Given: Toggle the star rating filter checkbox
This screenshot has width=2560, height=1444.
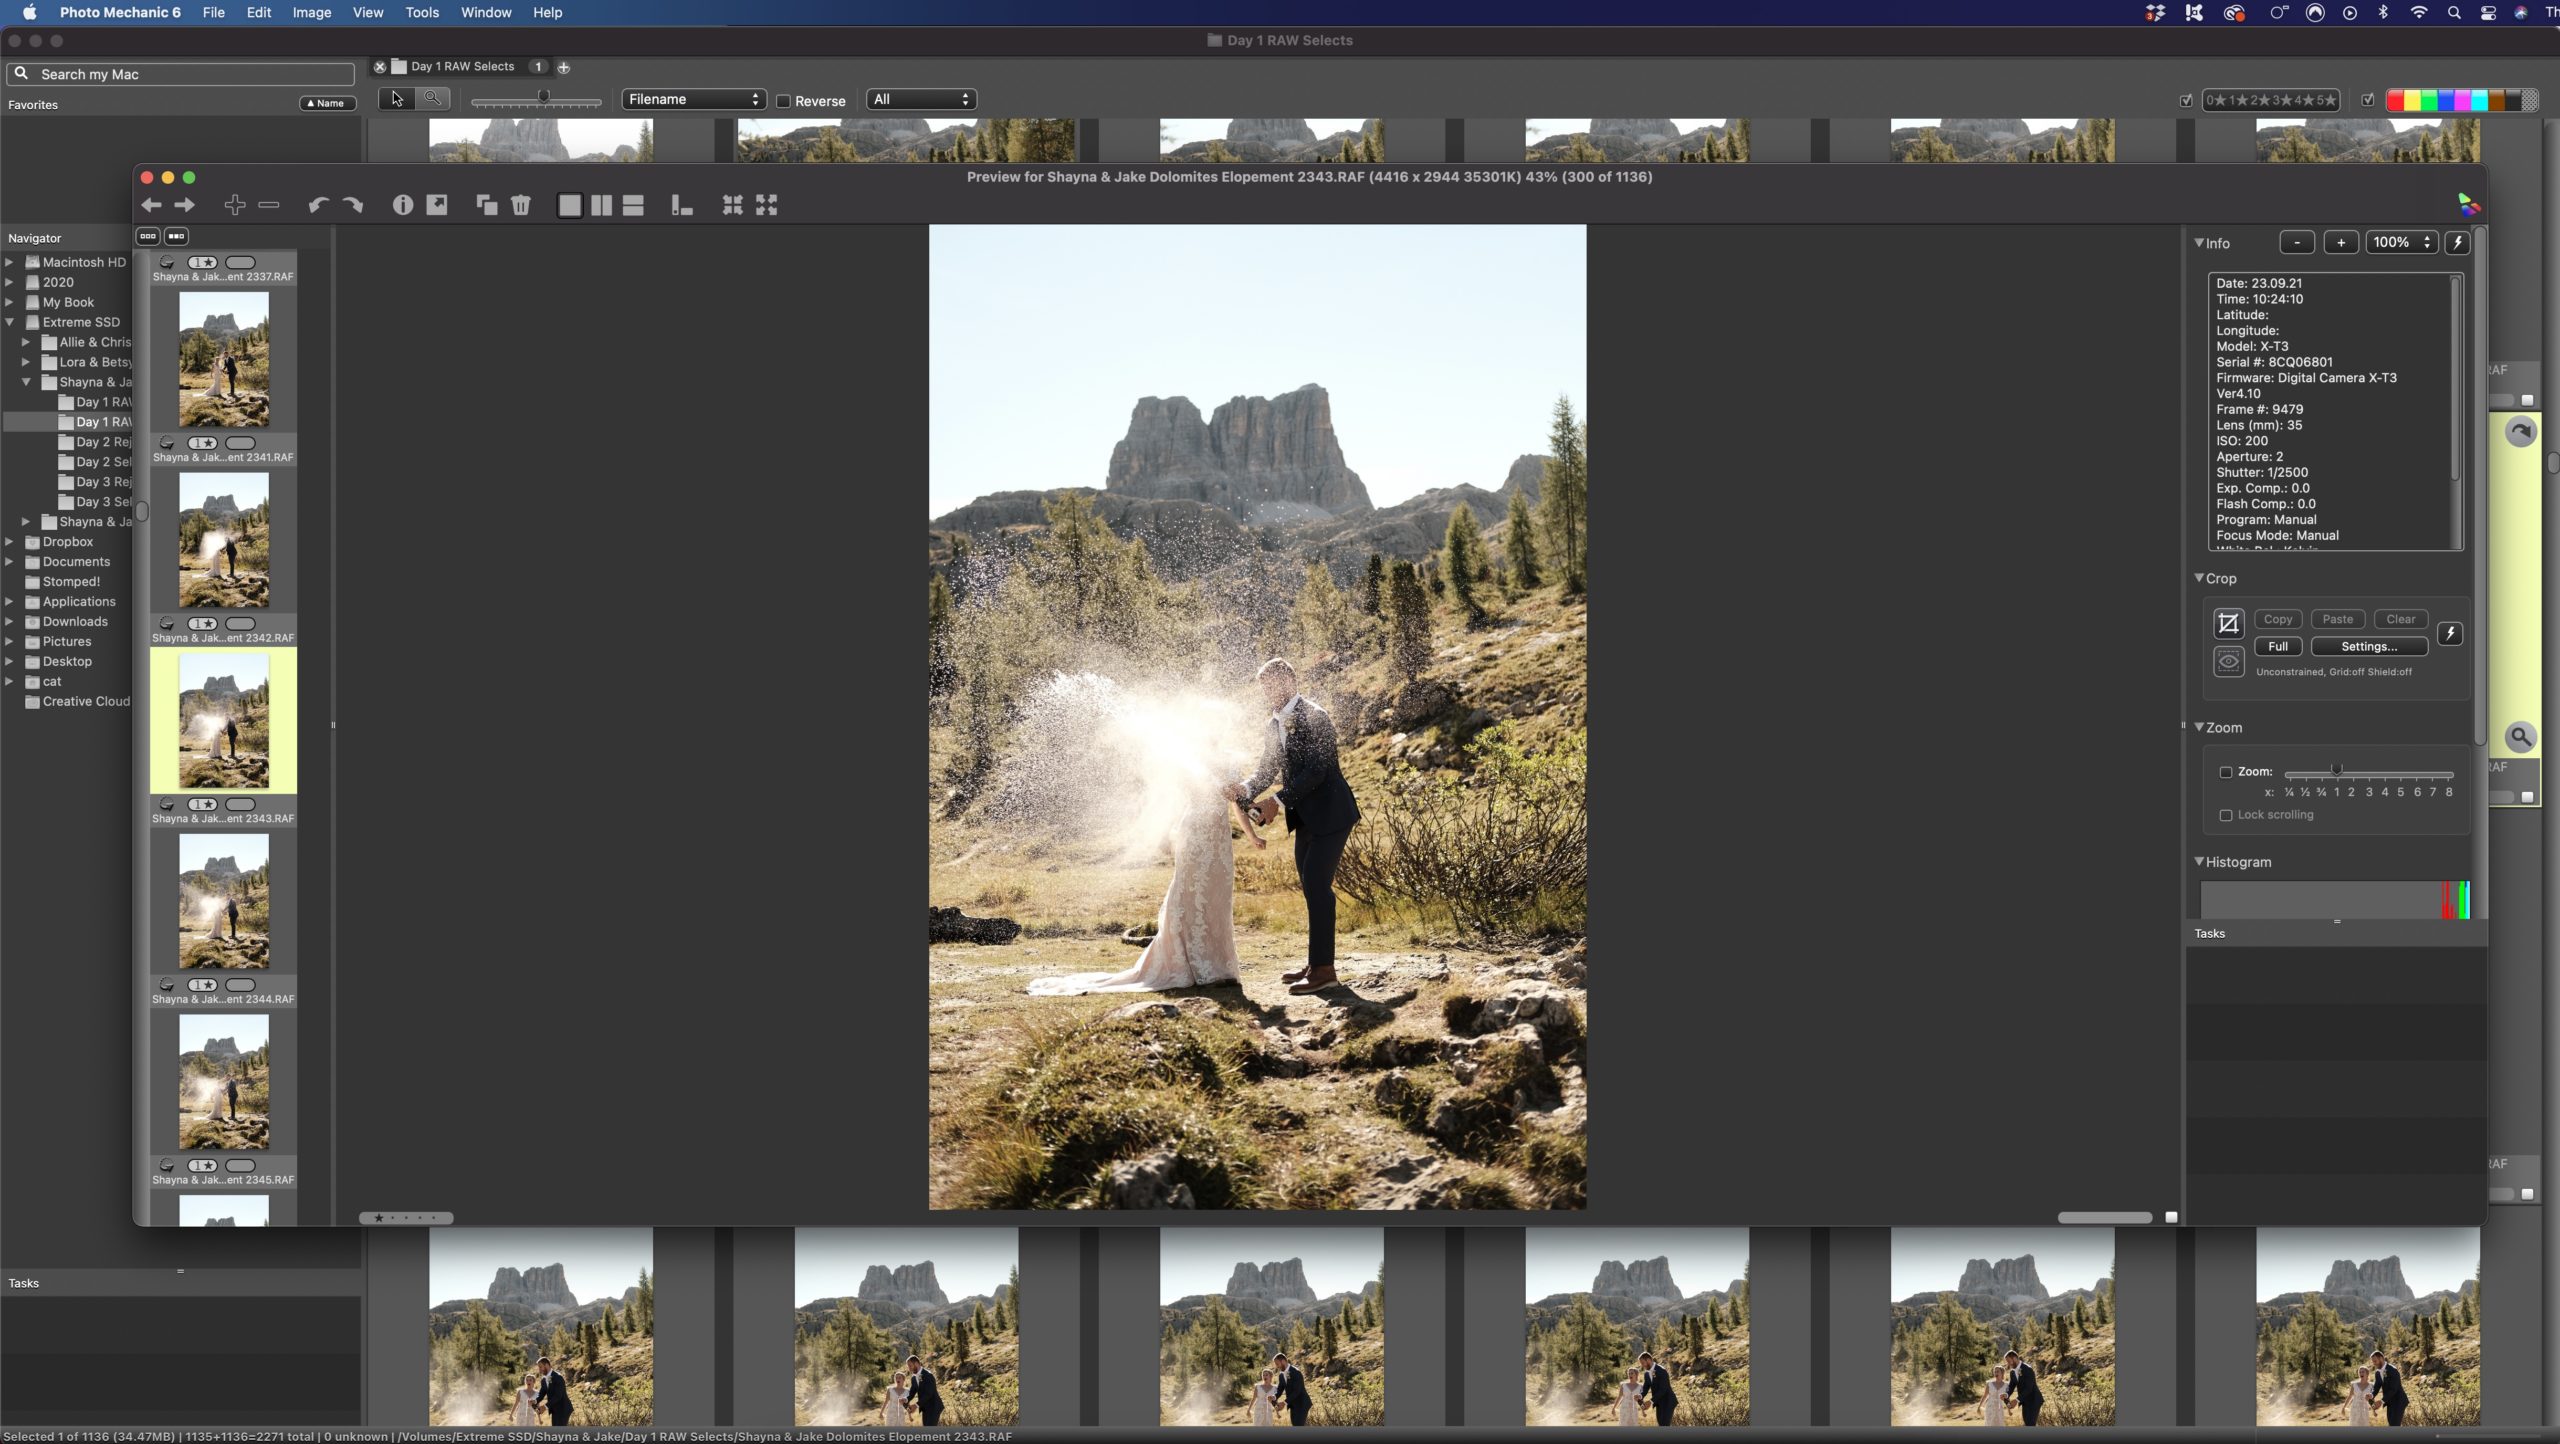Looking at the screenshot, I should 2186,100.
